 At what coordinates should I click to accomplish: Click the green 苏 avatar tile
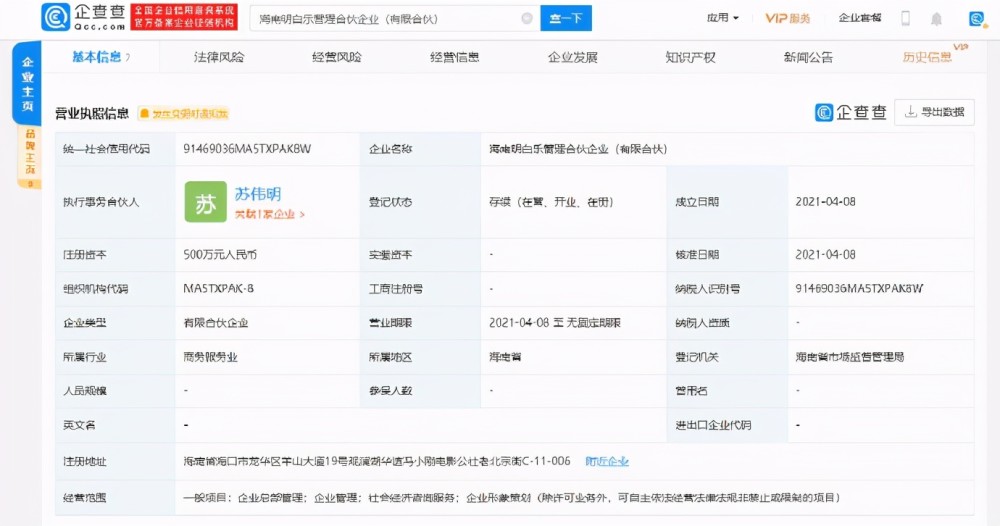click(x=205, y=202)
